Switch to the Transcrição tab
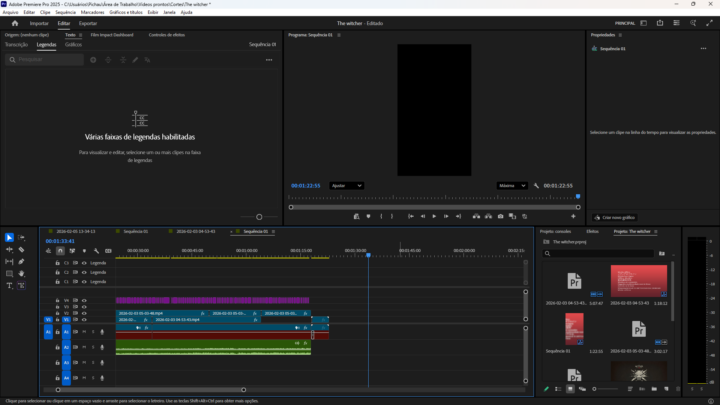The image size is (720, 405). [16, 45]
